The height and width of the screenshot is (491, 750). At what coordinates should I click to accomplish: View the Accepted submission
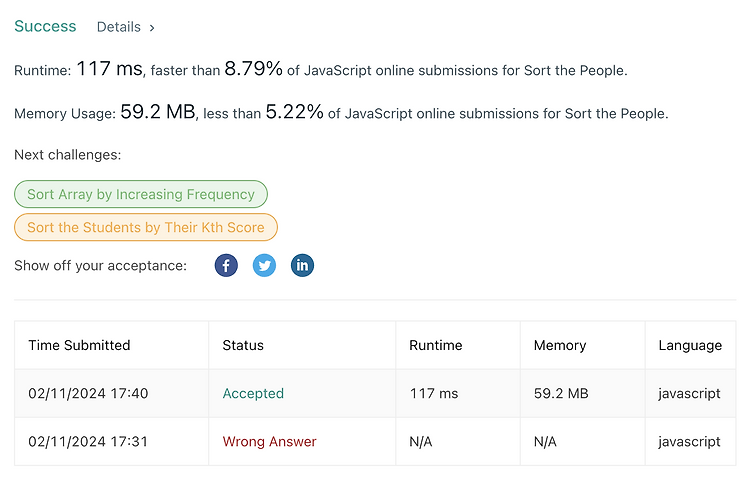253,393
